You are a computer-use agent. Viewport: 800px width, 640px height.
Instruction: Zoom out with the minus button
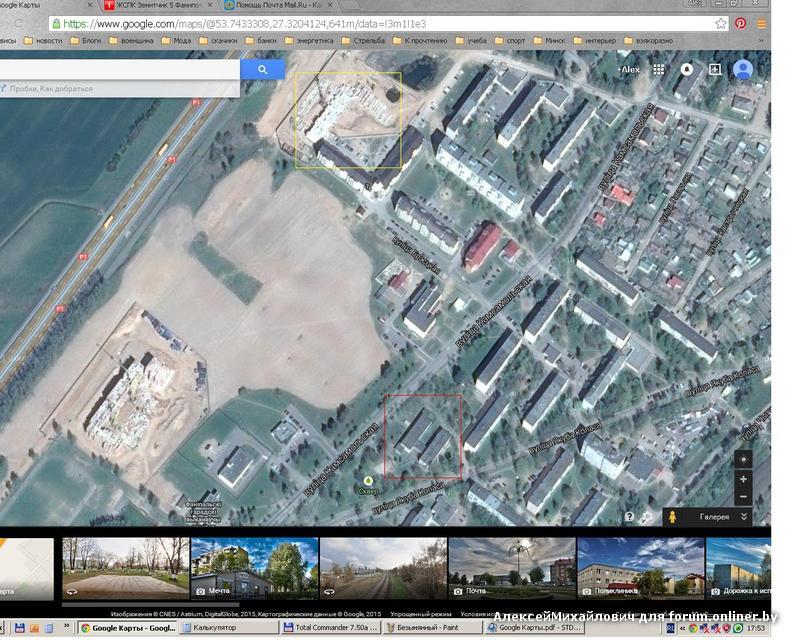pyautogui.click(x=743, y=497)
